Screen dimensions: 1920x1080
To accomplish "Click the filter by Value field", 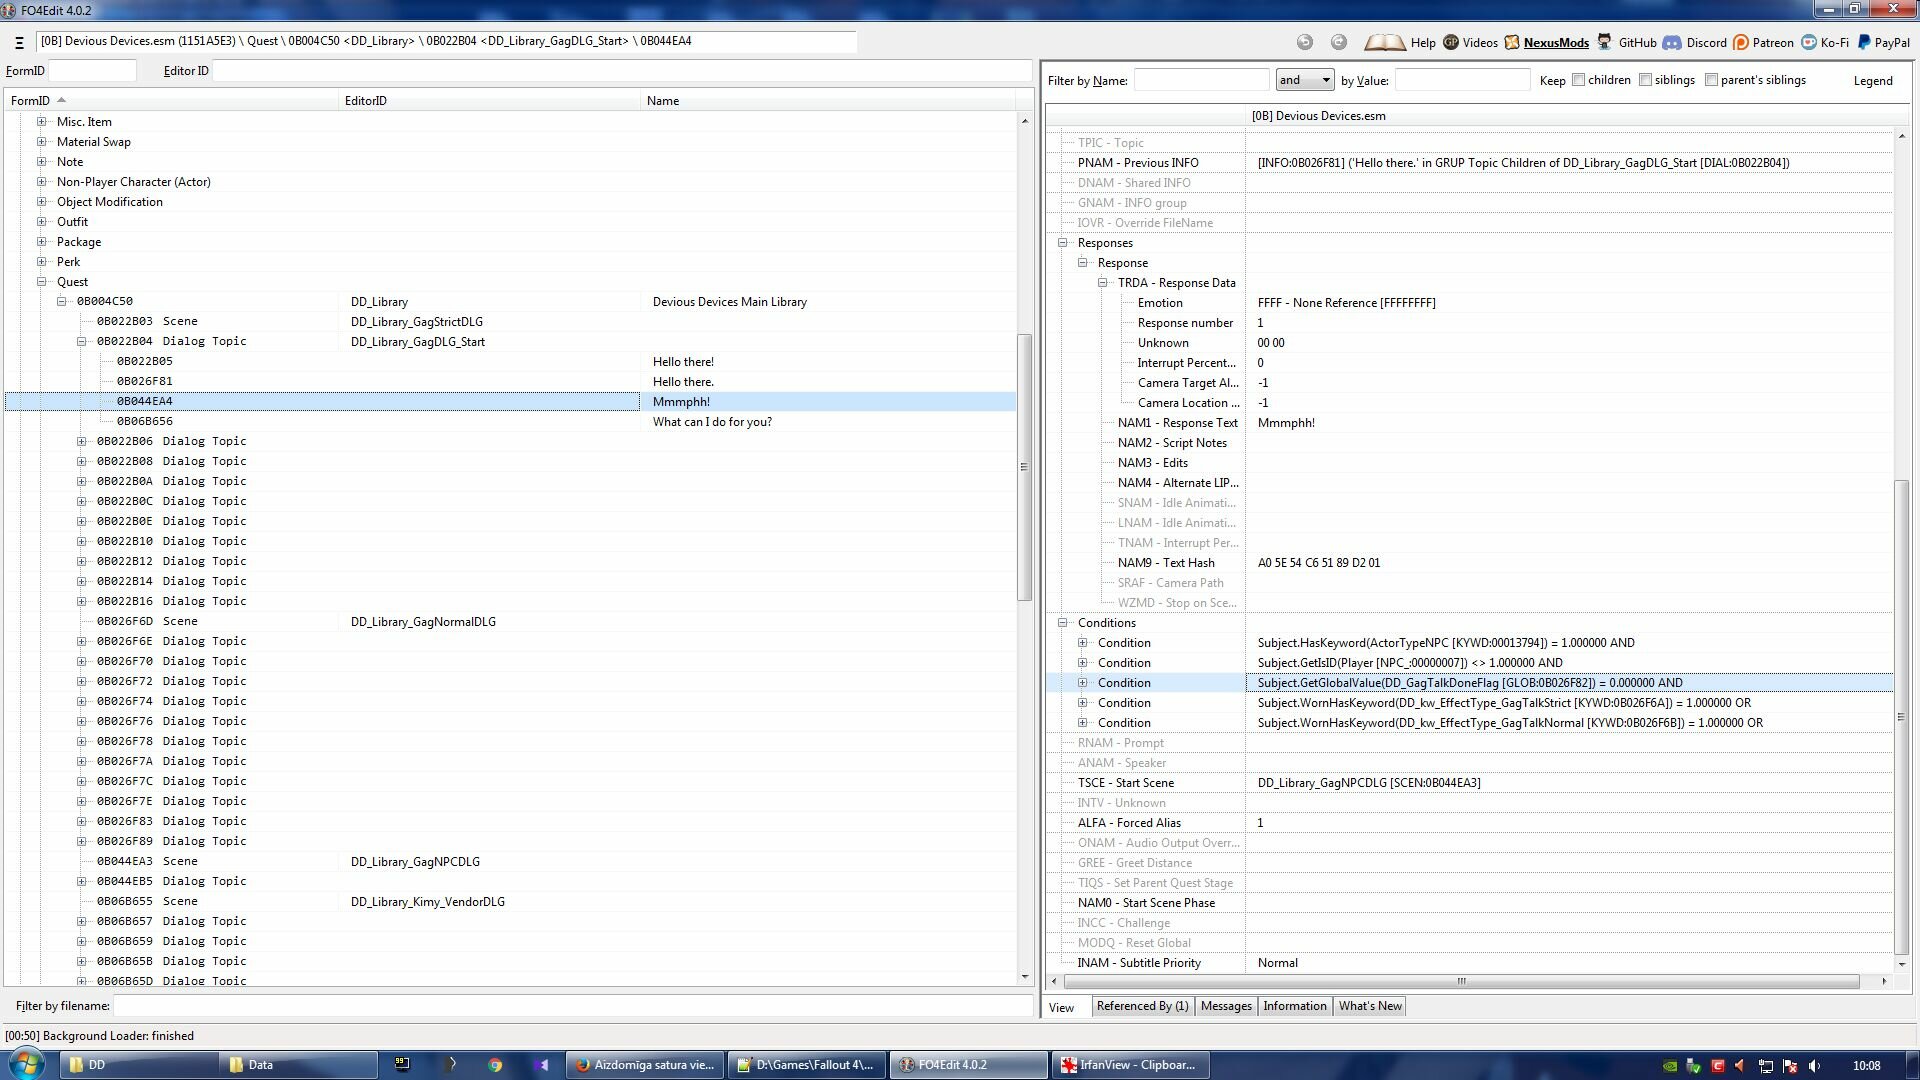I will pyautogui.click(x=1462, y=81).
